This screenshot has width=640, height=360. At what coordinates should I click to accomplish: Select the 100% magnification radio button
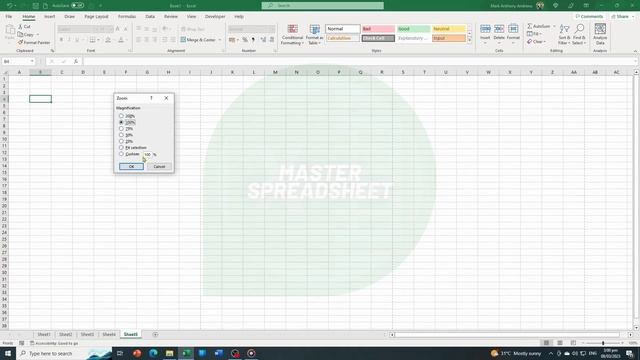pos(121,122)
